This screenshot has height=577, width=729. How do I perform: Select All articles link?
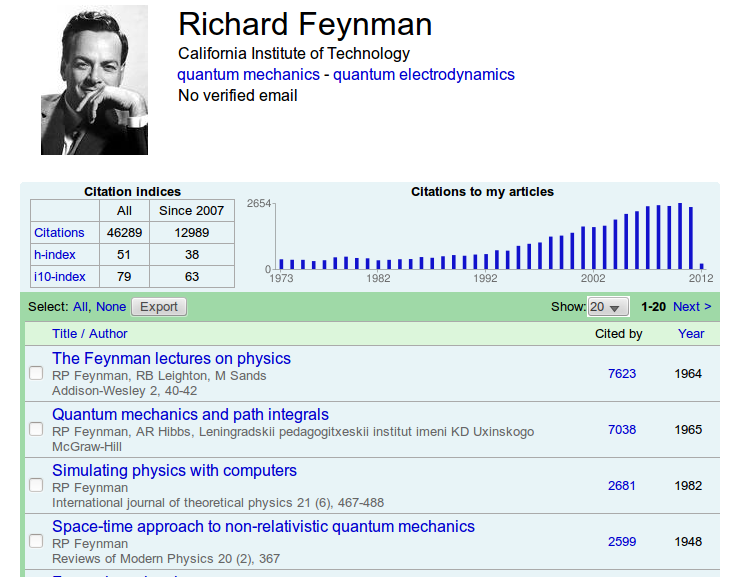80,307
